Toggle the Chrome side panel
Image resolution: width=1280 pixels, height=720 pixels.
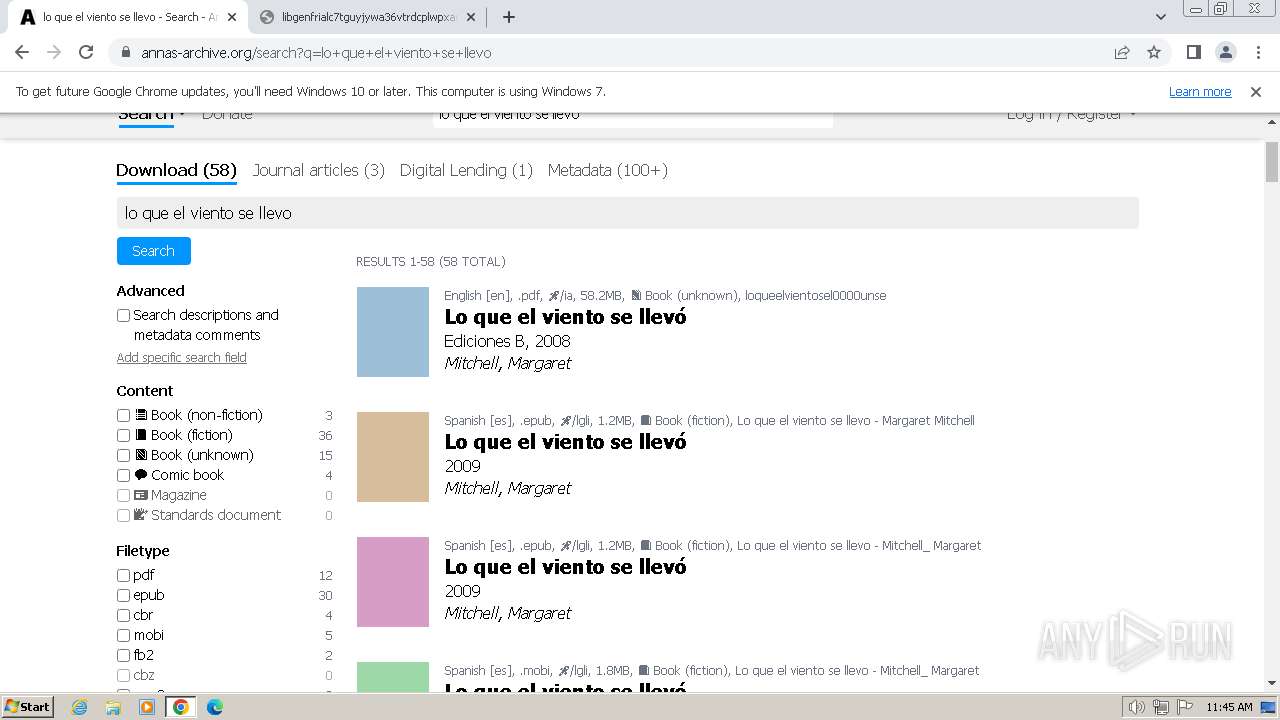1193,52
